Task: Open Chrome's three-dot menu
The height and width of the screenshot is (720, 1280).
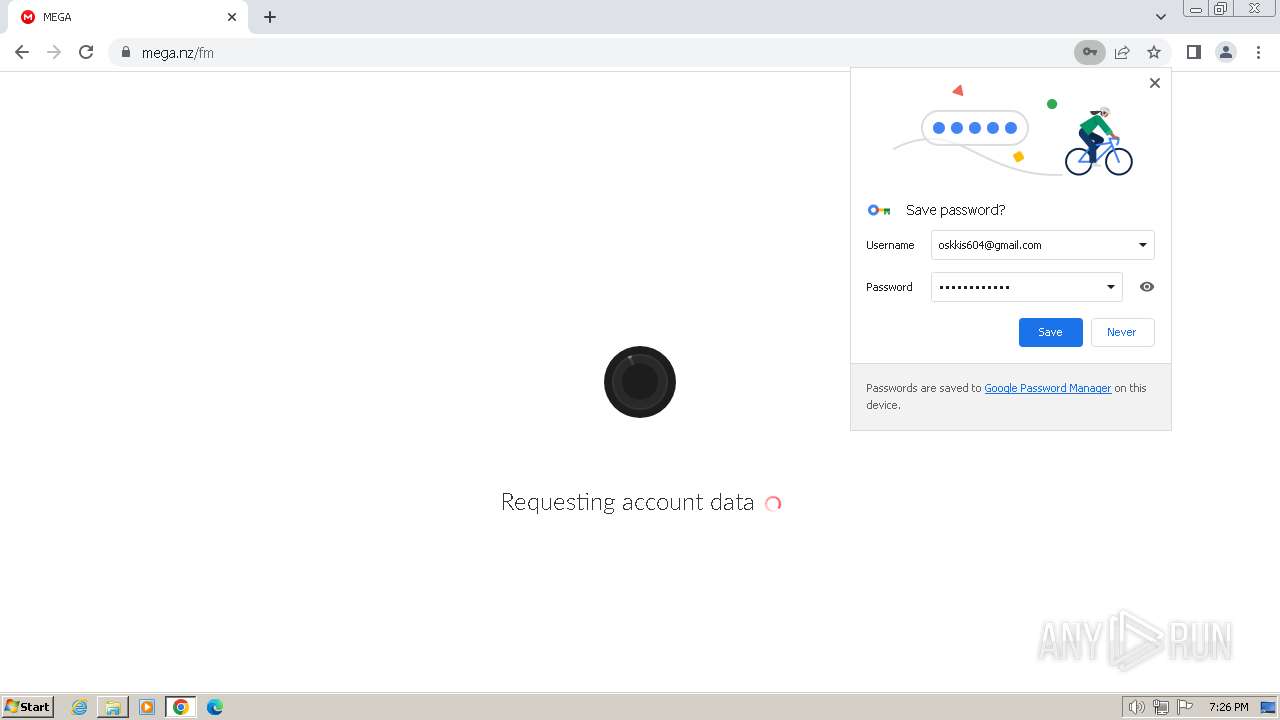Action: coord(1259,52)
